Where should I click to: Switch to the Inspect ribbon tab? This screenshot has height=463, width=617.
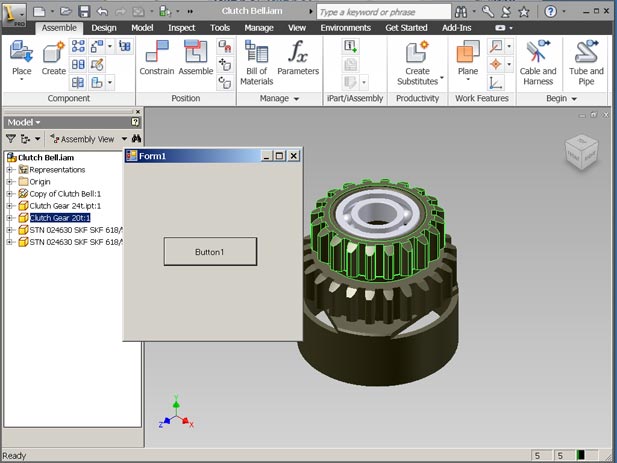pyautogui.click(x=182, y=28)
